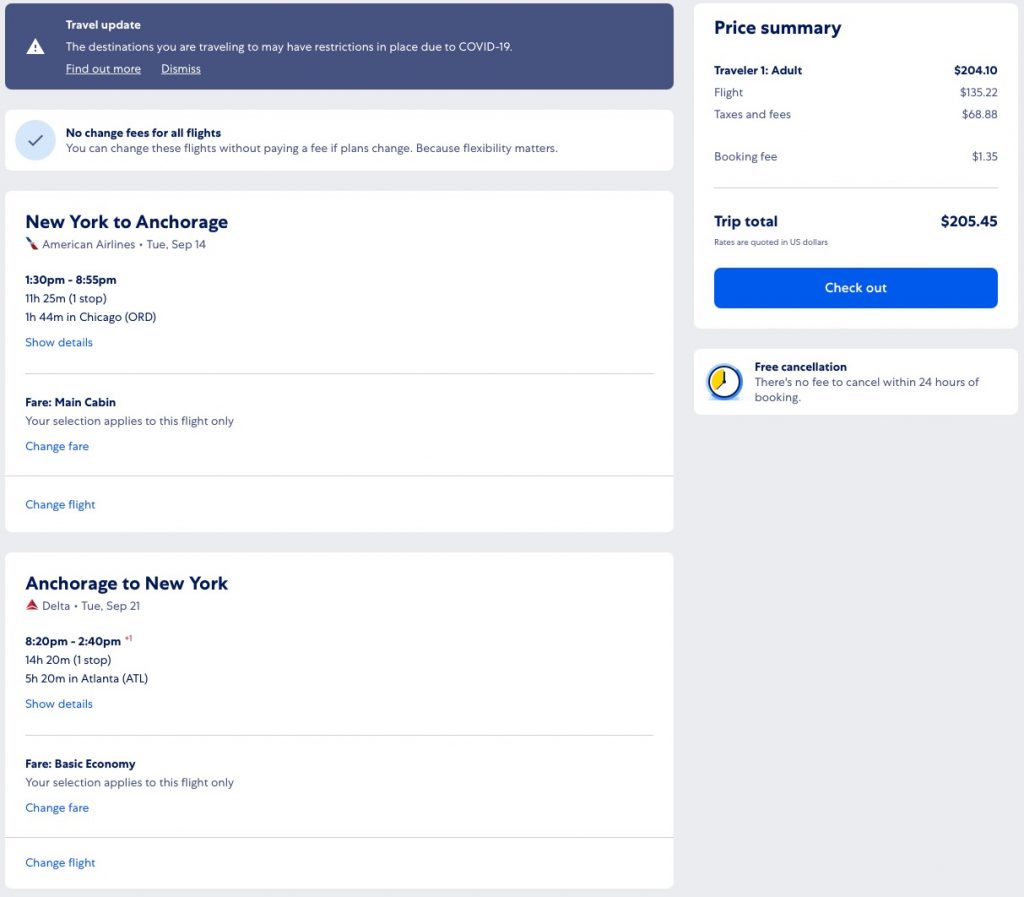This screenshot has width=1024, height=897.
Task: Click the American Airlines logo icon
Action: pyautogui.click(x=32, y=244)
